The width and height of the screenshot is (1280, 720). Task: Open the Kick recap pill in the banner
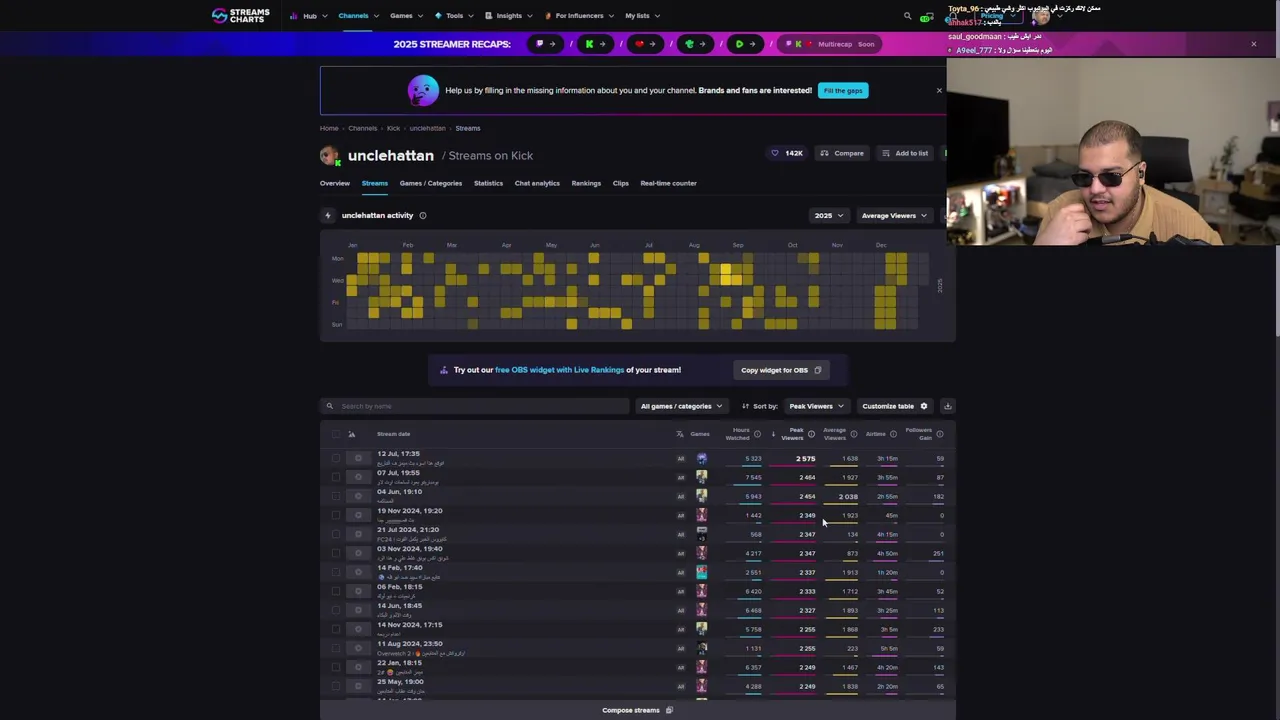pyautogui.click(x=595, y=44)
